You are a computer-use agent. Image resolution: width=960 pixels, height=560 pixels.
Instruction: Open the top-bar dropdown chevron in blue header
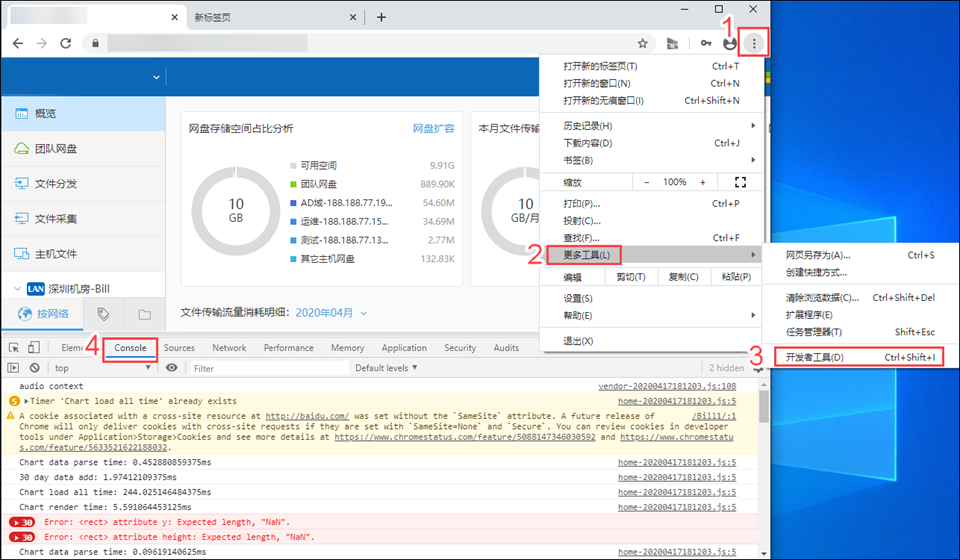156,77
